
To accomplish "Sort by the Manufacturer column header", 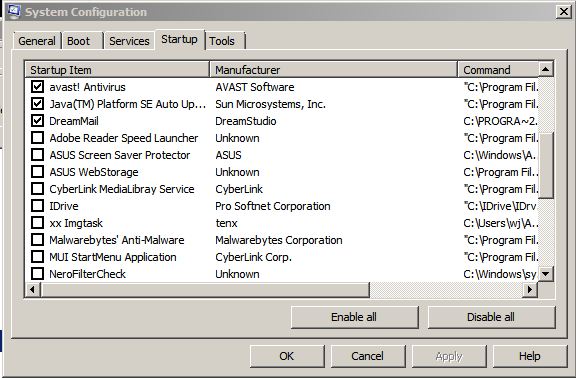I will tap(334, 70).
